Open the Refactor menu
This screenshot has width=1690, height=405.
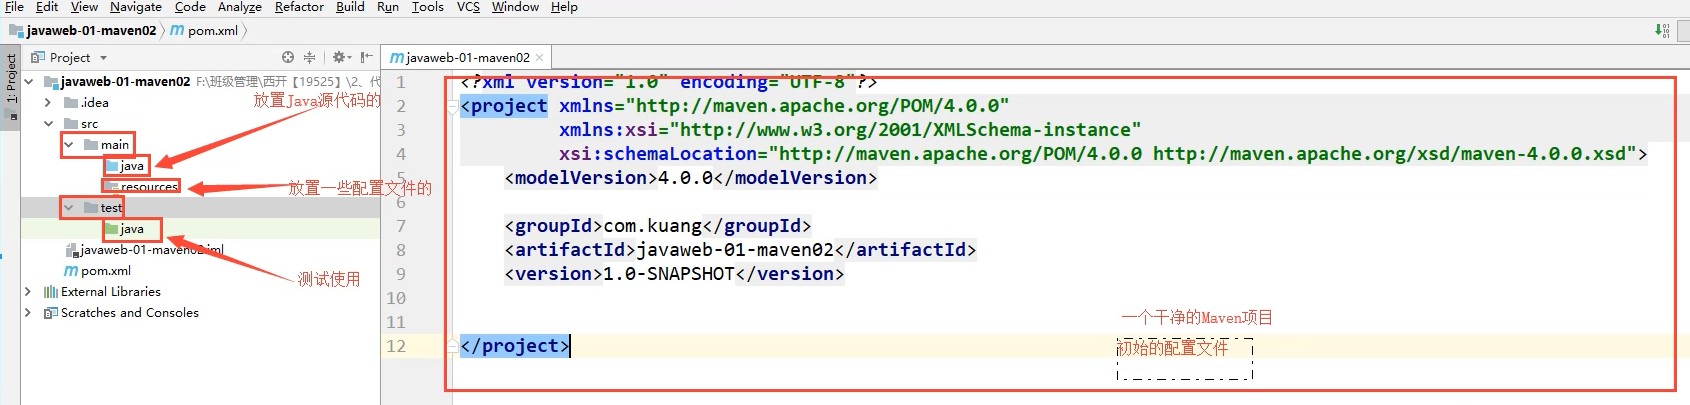click(299, 7)
